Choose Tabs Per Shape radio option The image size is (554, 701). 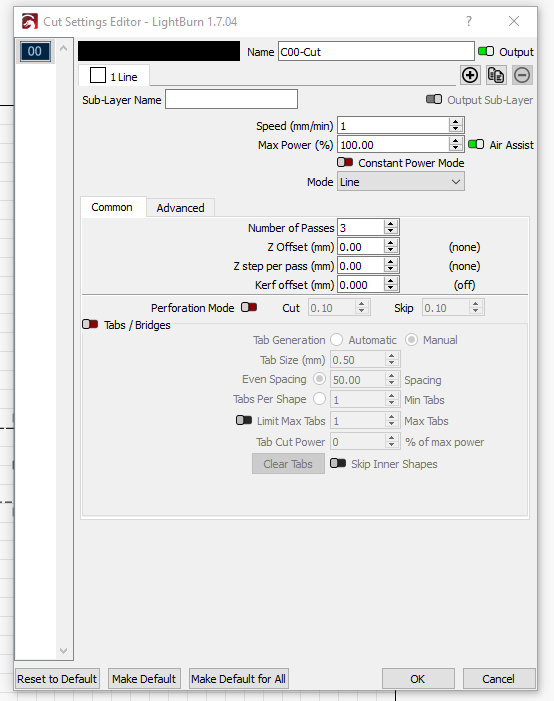tap(319, 398)
